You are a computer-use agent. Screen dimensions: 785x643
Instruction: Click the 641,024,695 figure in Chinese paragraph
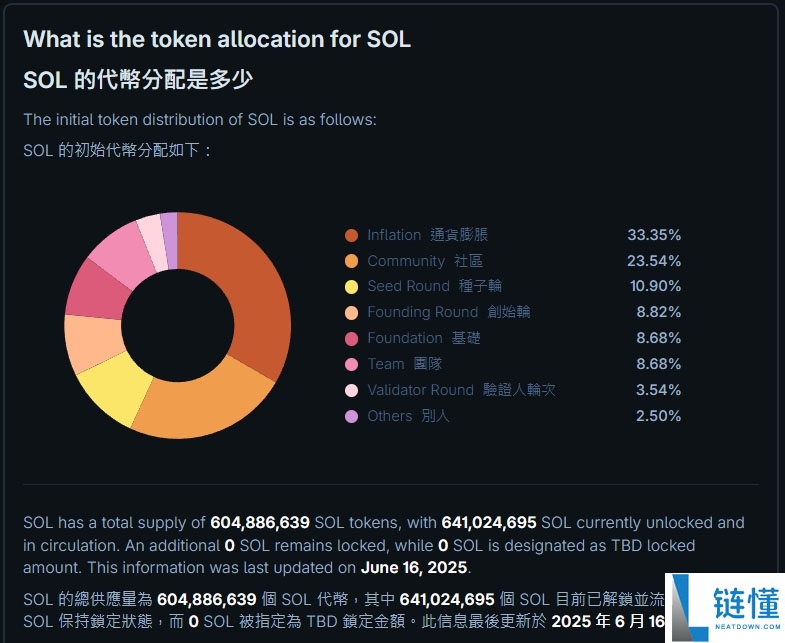[x=447, y=599]
